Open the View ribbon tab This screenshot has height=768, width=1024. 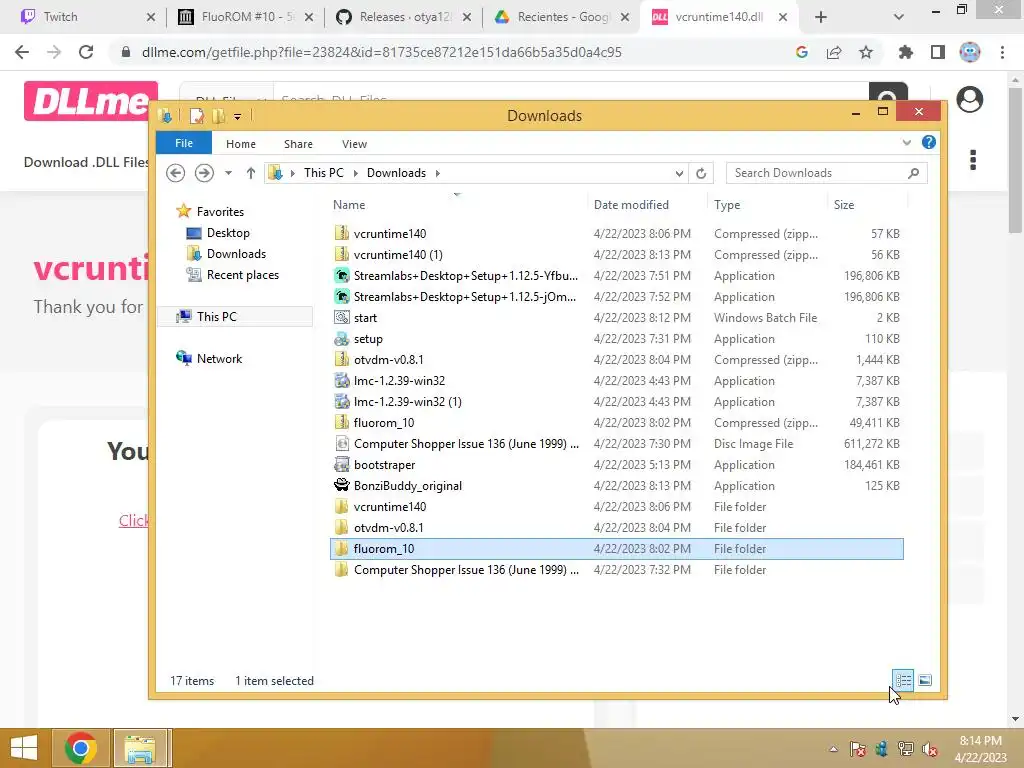pyautogui.click(x=354, y=144)
